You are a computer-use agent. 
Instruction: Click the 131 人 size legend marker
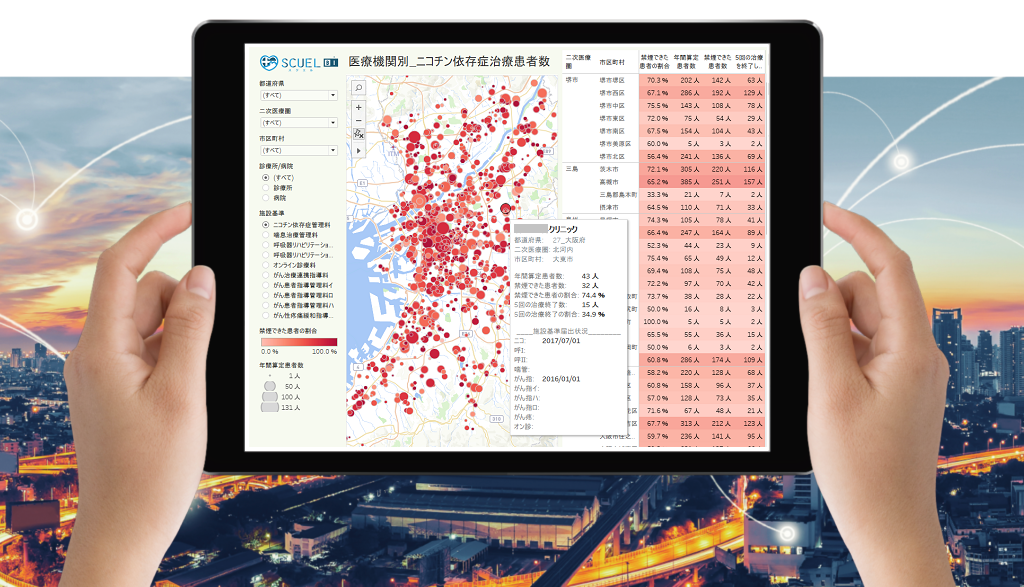click(269, 407)
